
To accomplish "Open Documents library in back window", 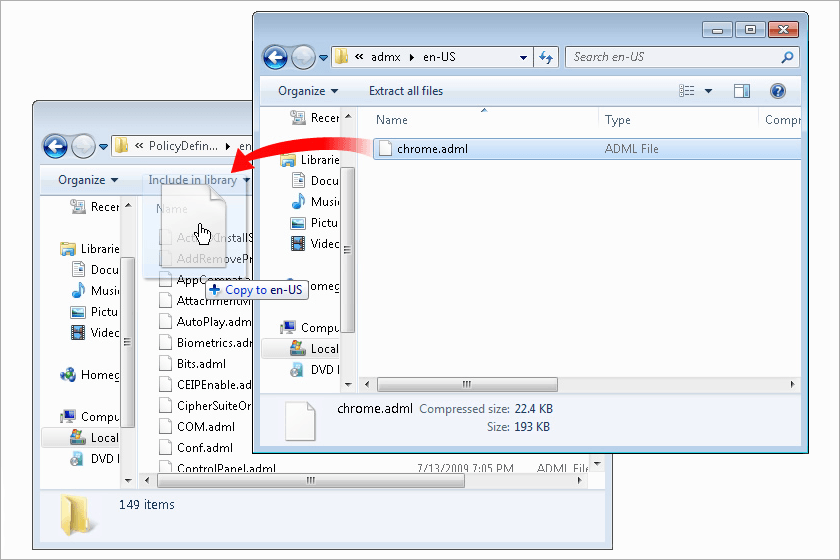I will (x=95, y=270).
